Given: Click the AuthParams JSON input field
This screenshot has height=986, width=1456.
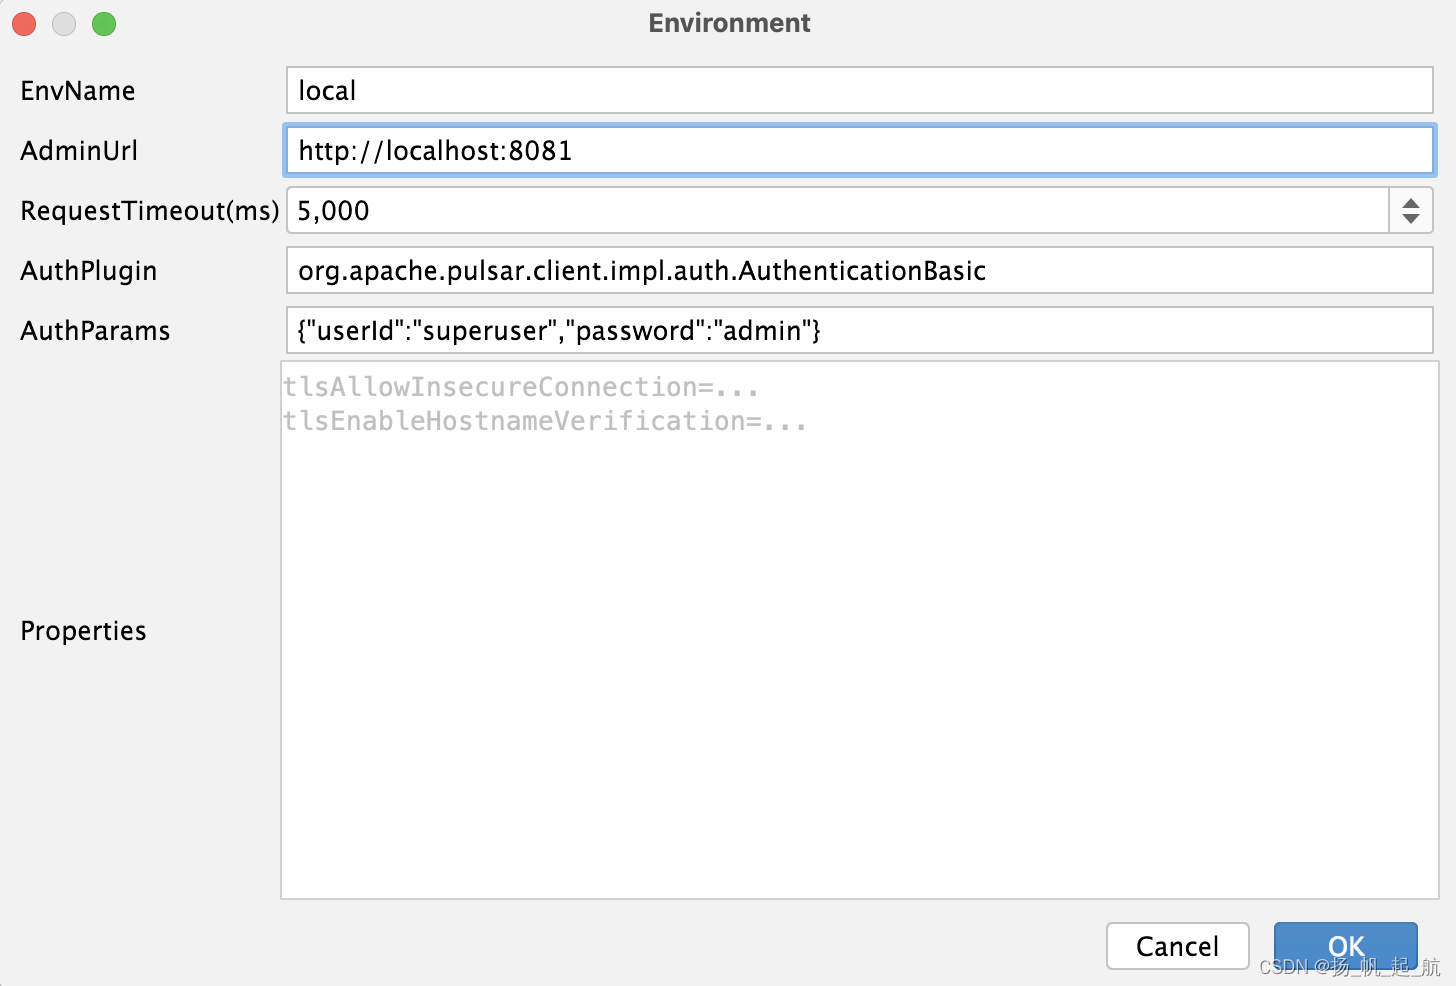Looking at the screenshot, I should [700, 330].
